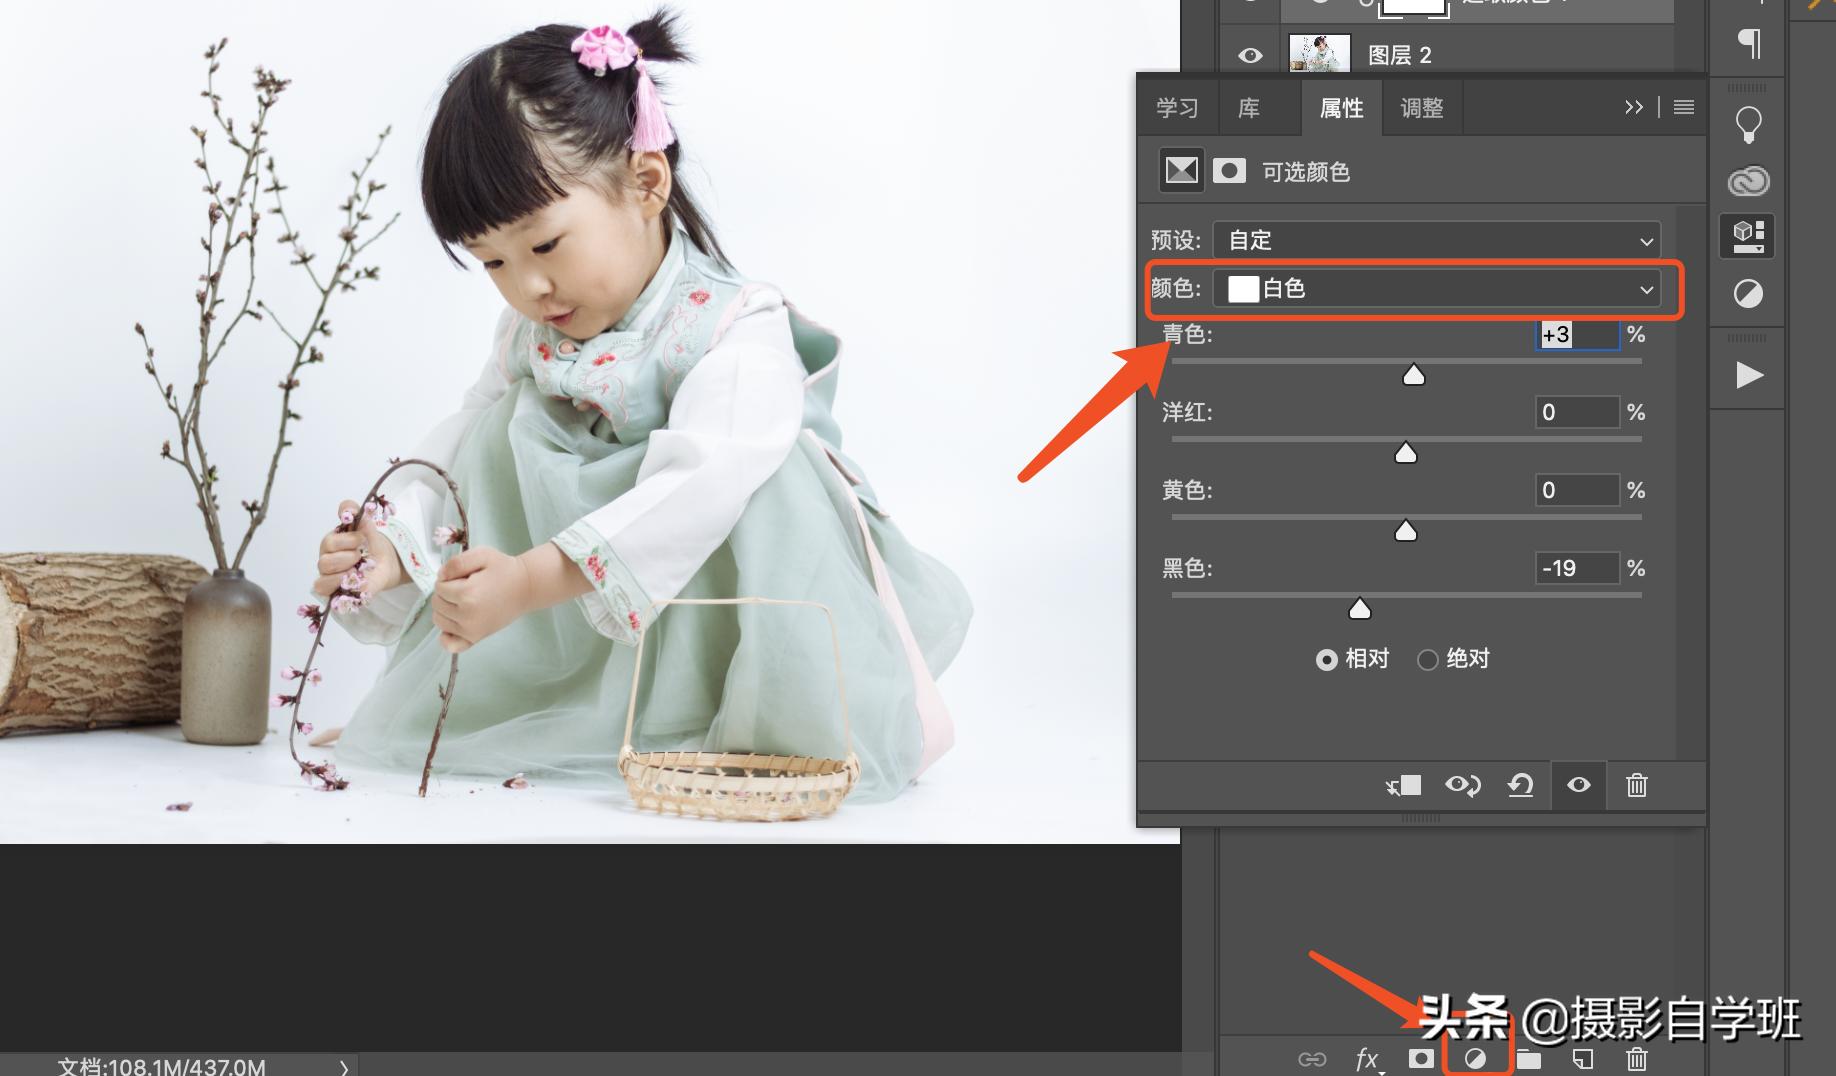
Task: Open the Creative Cloud Libraries icon
Action: 1748,181
